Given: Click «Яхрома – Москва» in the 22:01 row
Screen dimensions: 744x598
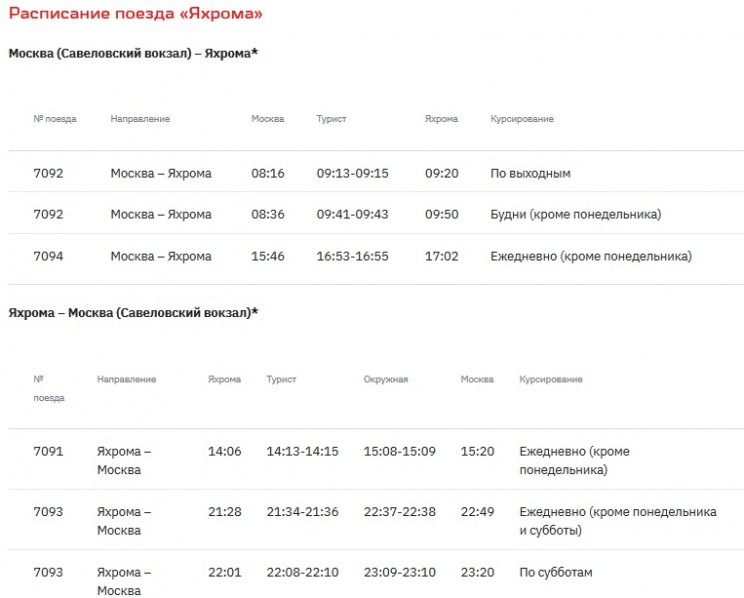Looking at the screenshot, I should 124,581.
